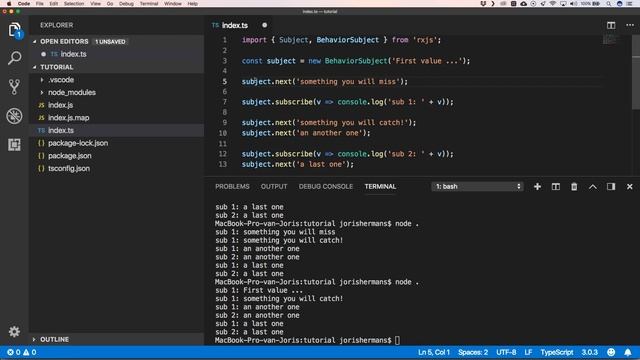Screen dimensions: 640x360
Task: Open the volume icon in the menu bar
Action: coord(573,4)
